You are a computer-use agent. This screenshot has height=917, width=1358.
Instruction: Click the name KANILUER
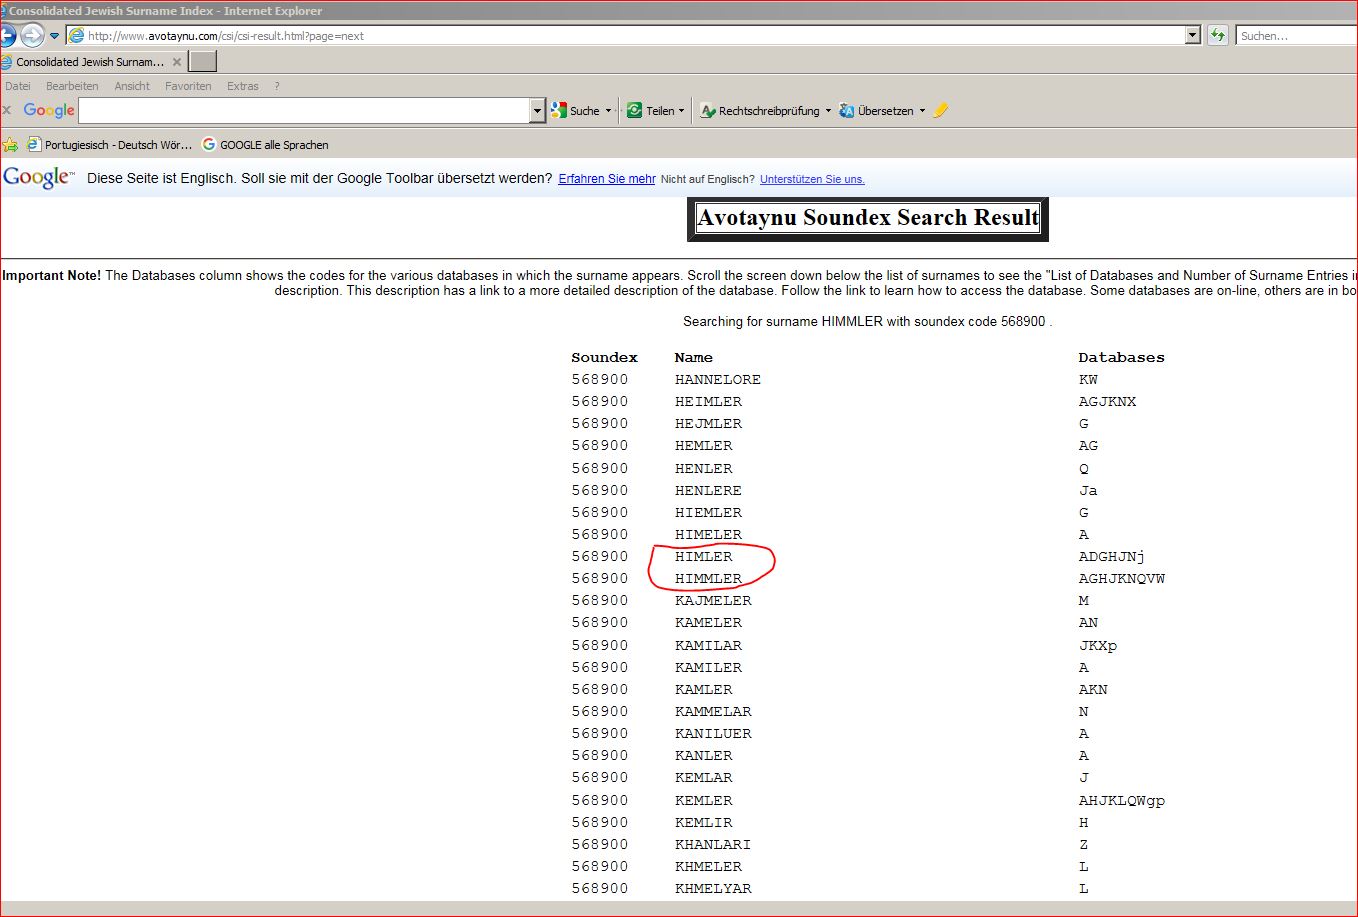pyautogui.click(x=713, y=734)
